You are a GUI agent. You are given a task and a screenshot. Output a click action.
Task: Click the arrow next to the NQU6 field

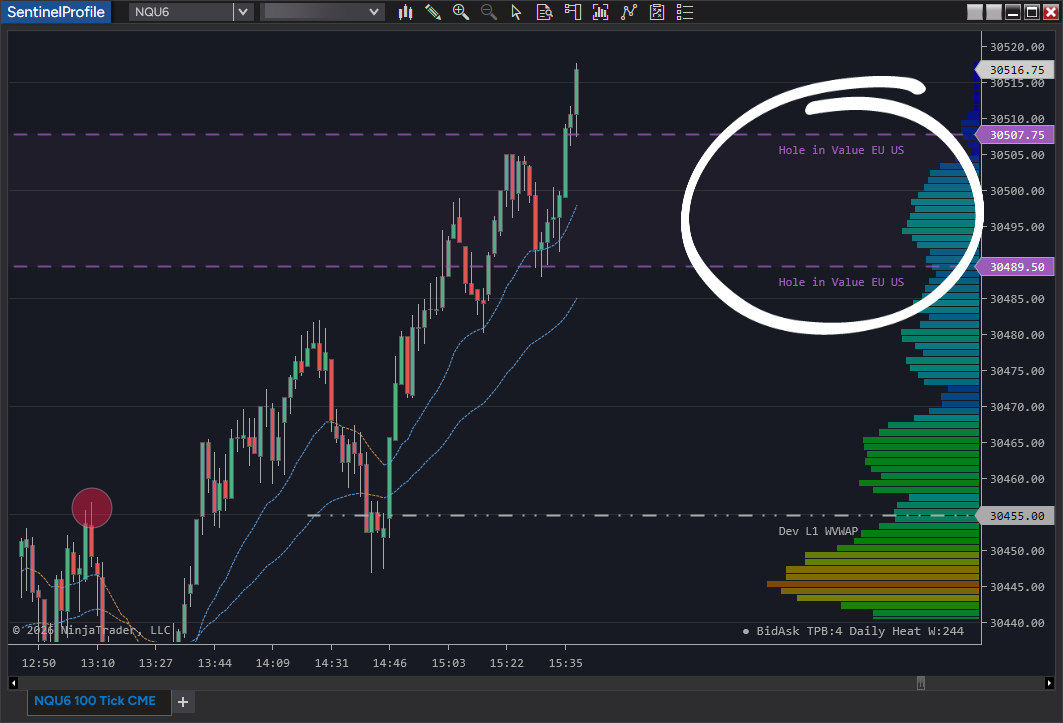(243, 12)
